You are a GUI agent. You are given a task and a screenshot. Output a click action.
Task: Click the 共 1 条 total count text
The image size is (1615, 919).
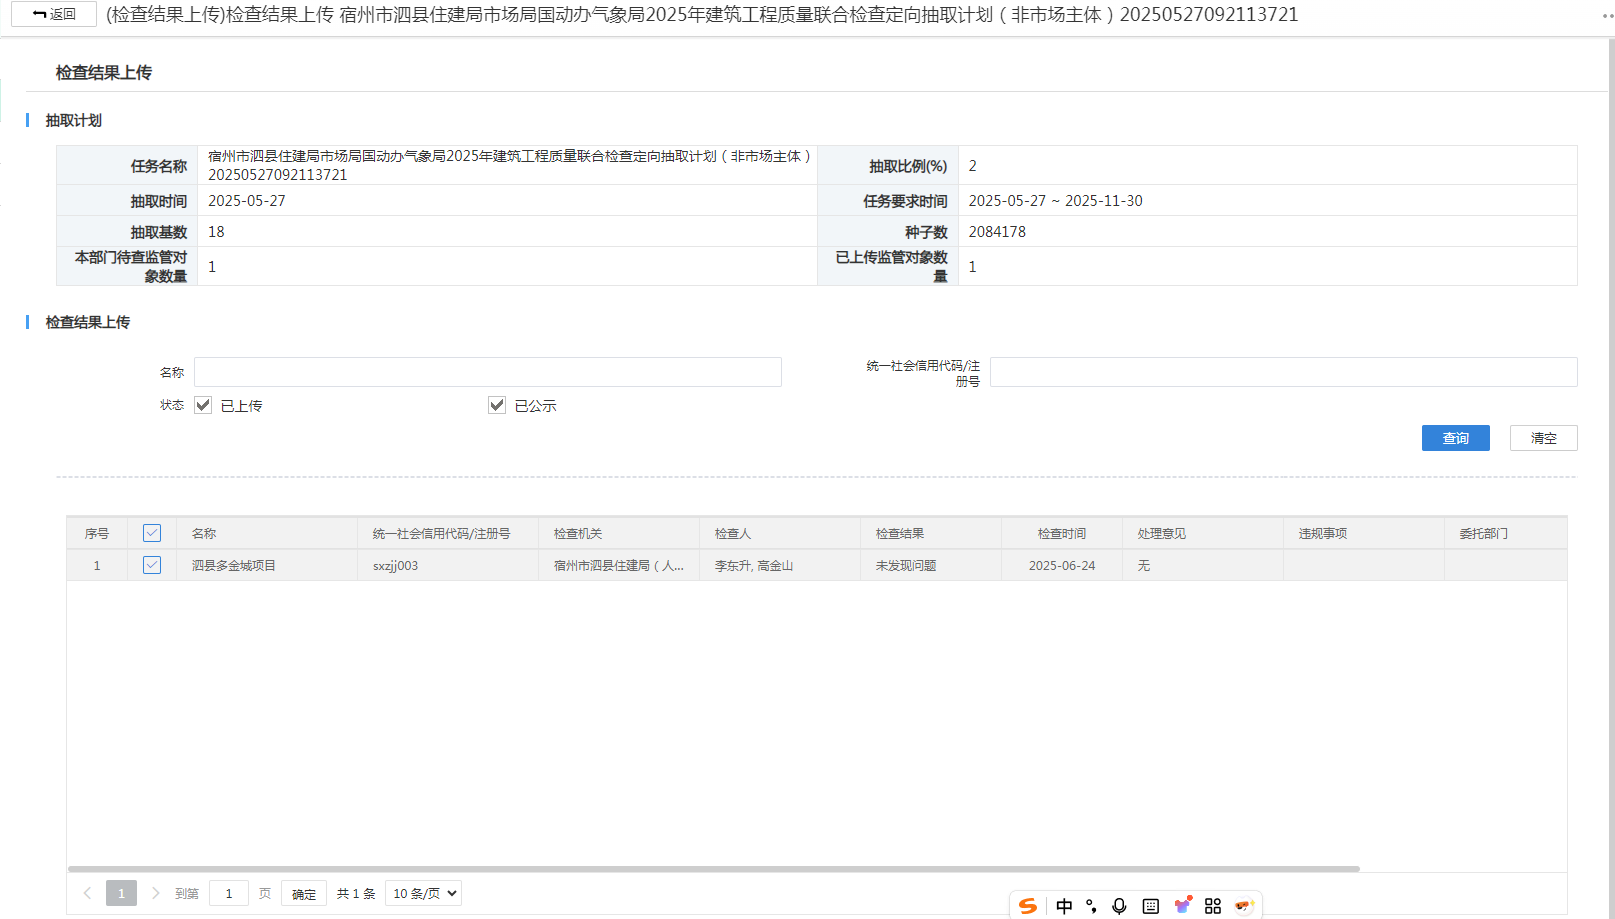356,894
